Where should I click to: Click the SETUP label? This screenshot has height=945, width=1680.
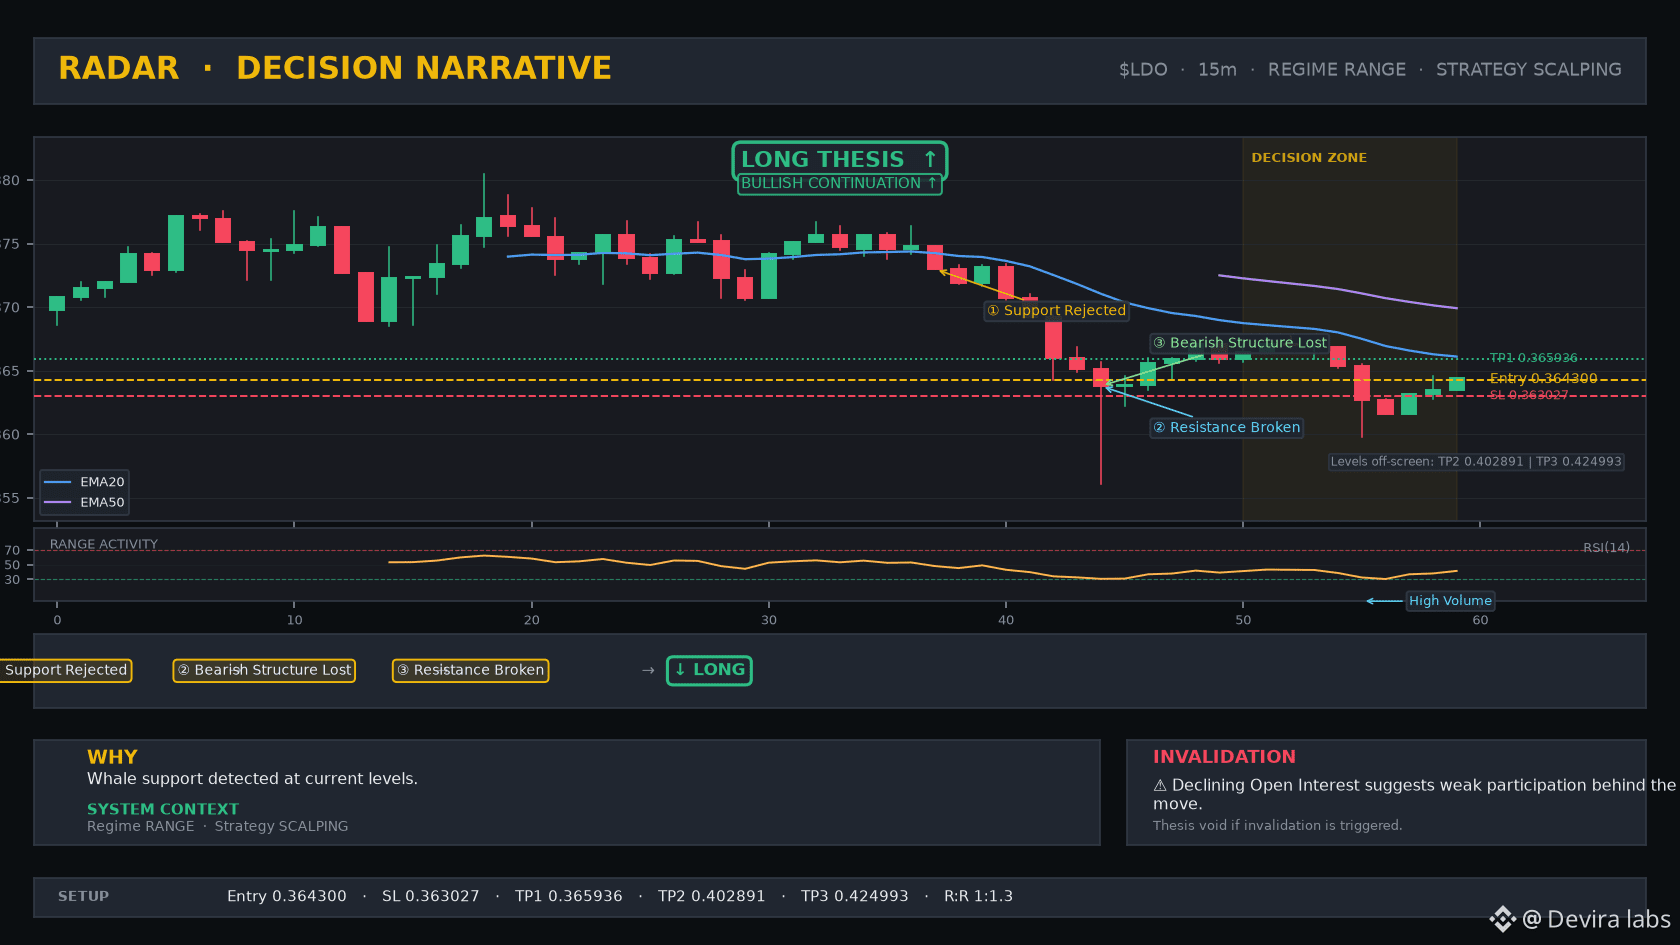pyautogui.click(x=83, y=897)
